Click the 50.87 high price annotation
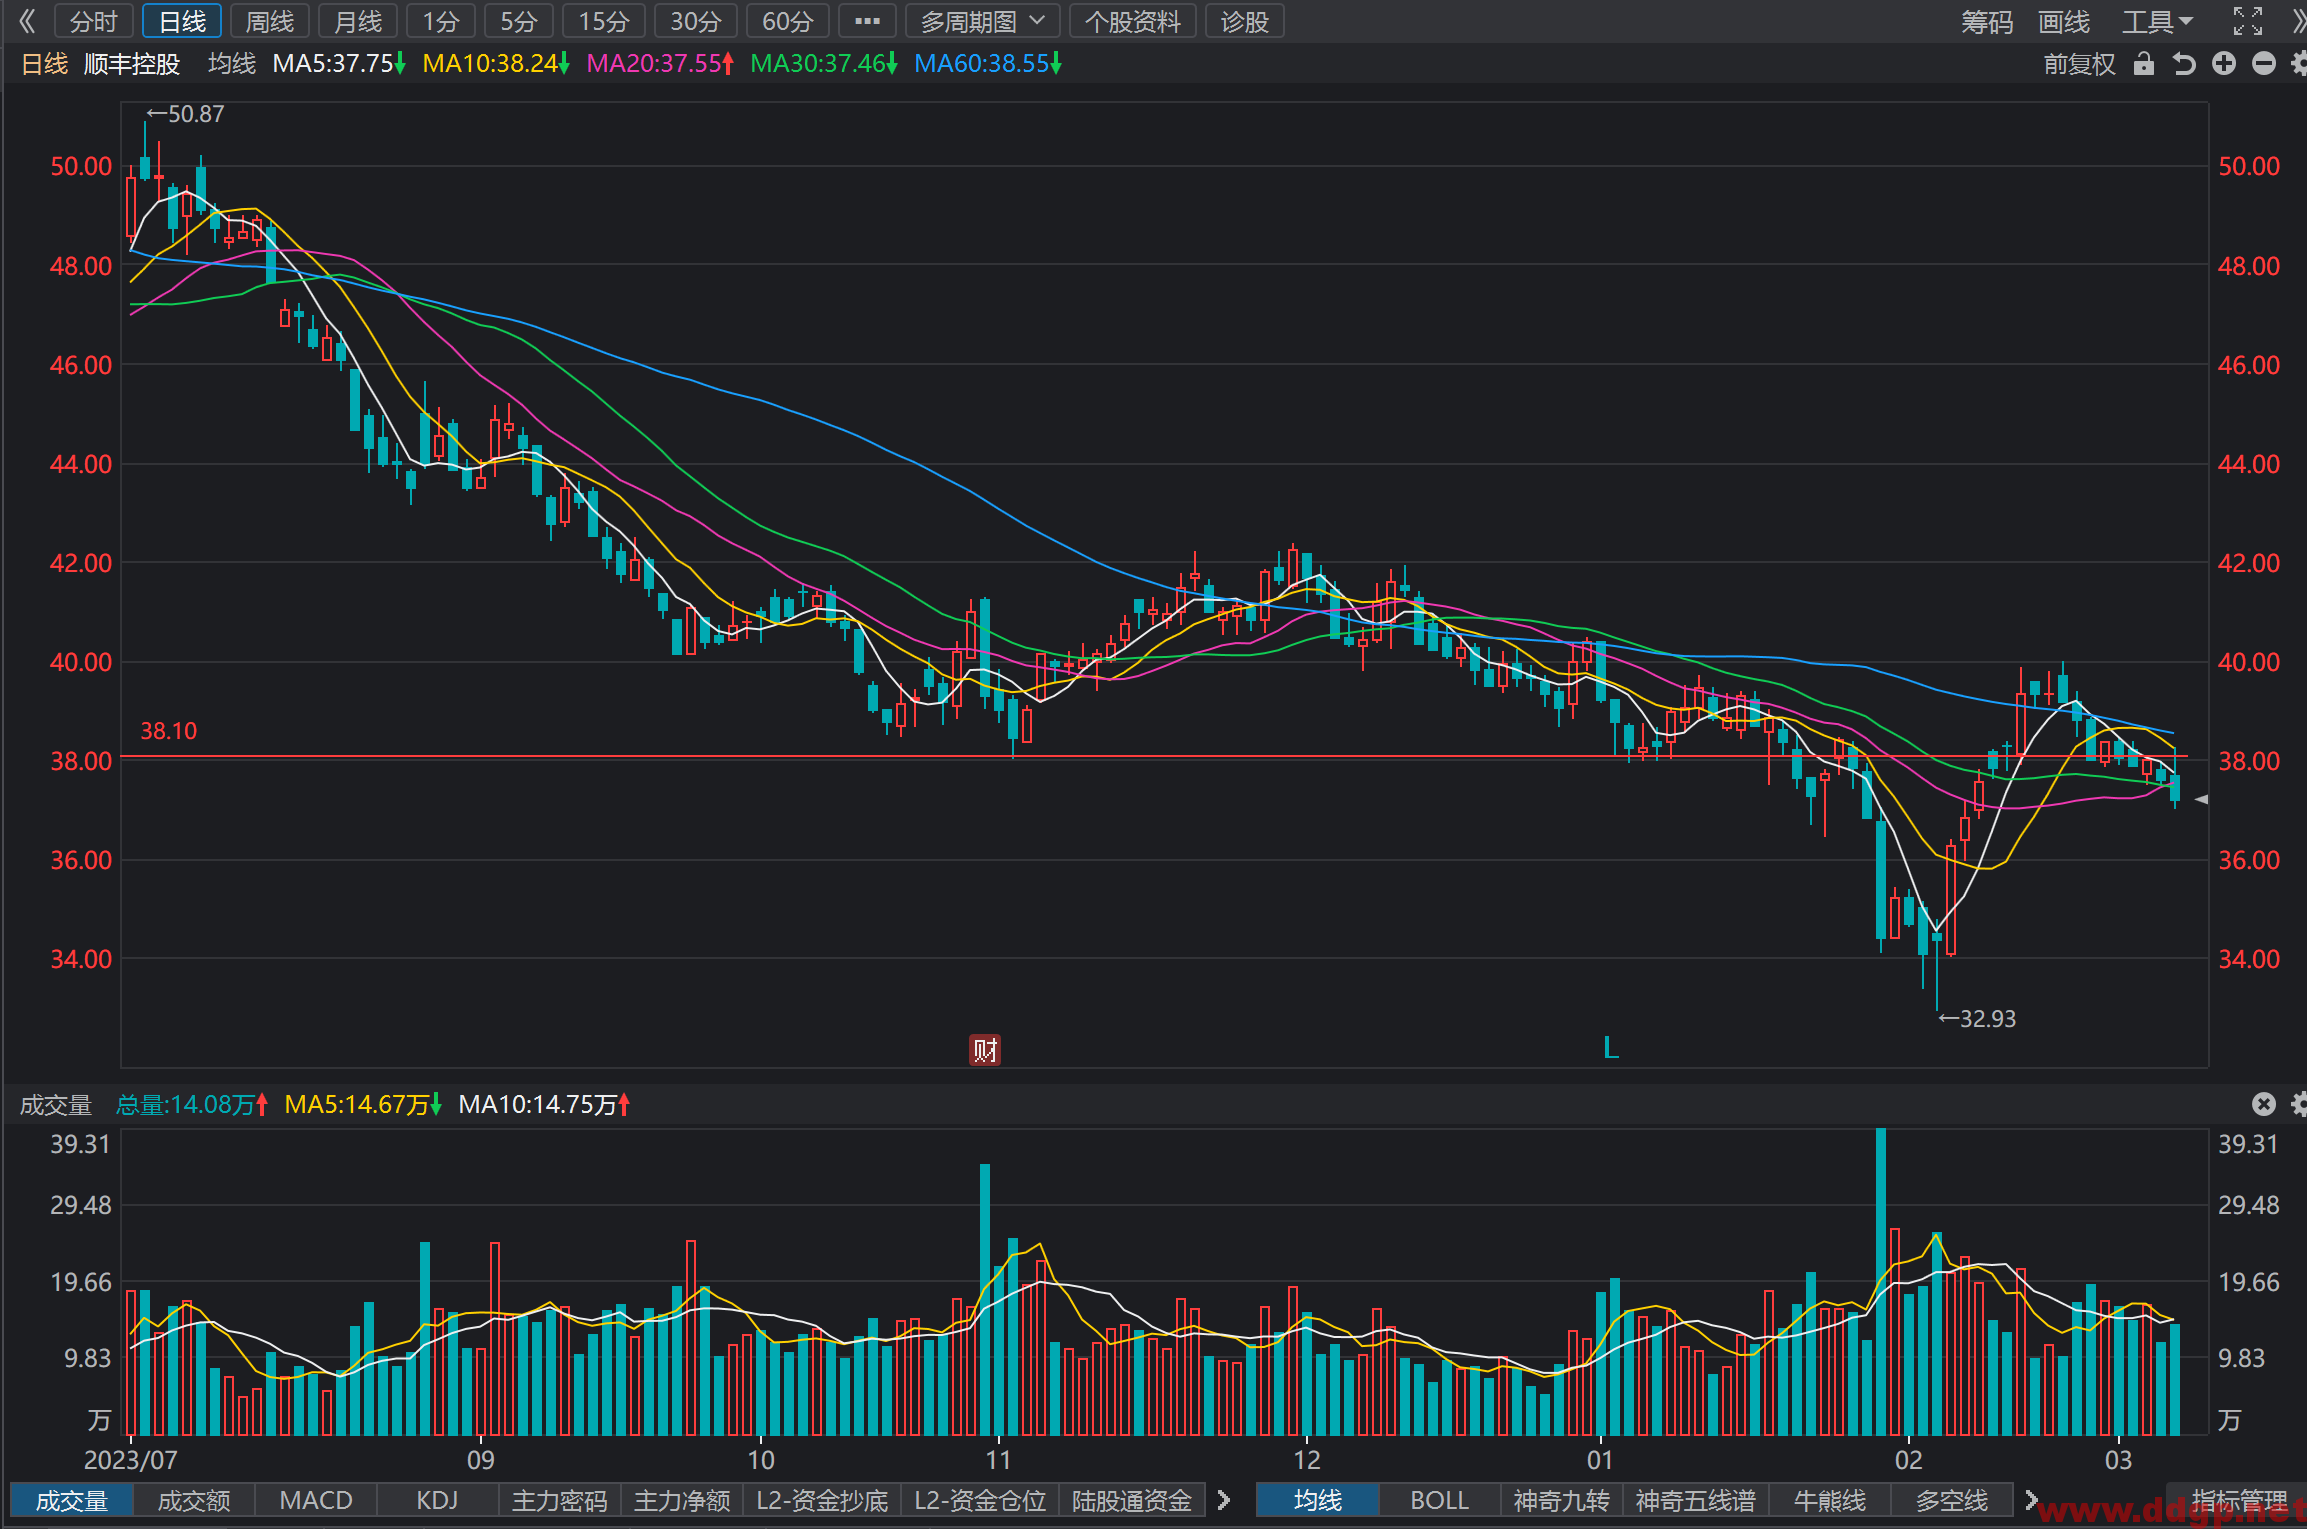 click(x=185, y=114)
